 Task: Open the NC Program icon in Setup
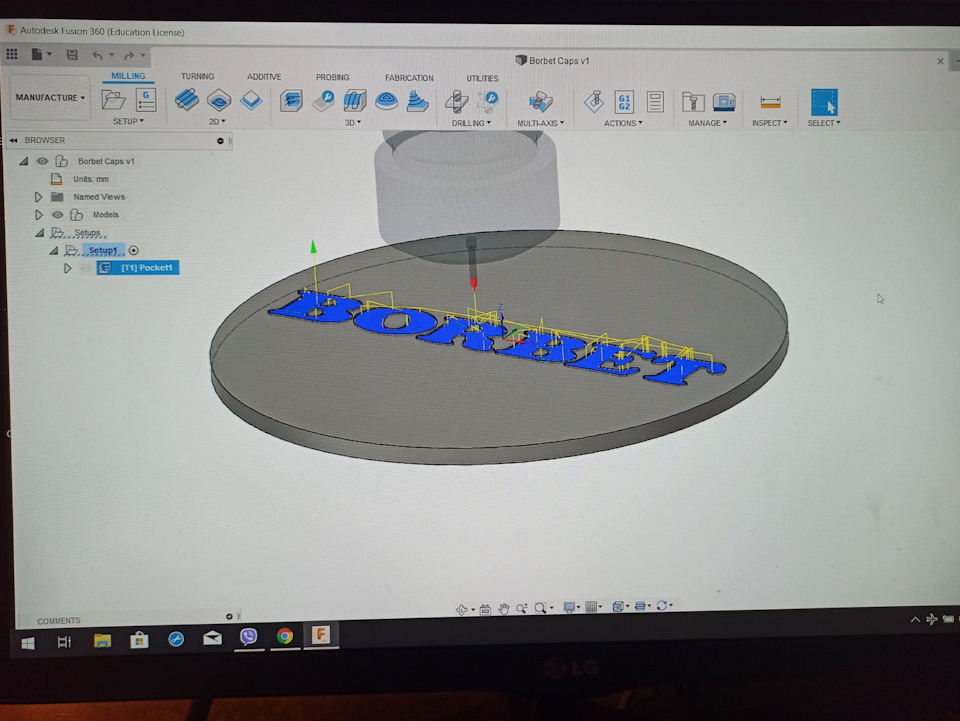click(x=146, y=100)
